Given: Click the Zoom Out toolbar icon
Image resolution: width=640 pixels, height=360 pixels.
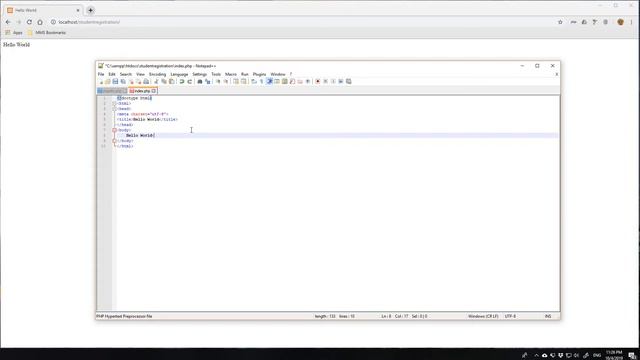Looking at the screenshot, I should click(x=226, y=82).
